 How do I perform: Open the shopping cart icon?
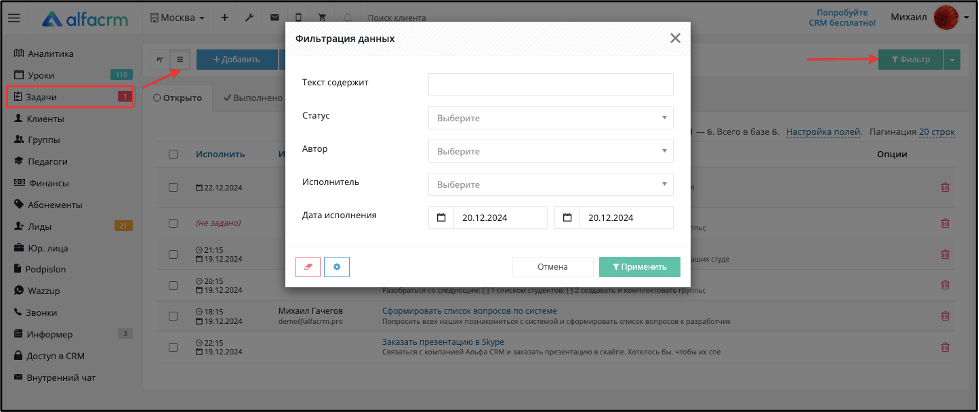coord(322,18)
